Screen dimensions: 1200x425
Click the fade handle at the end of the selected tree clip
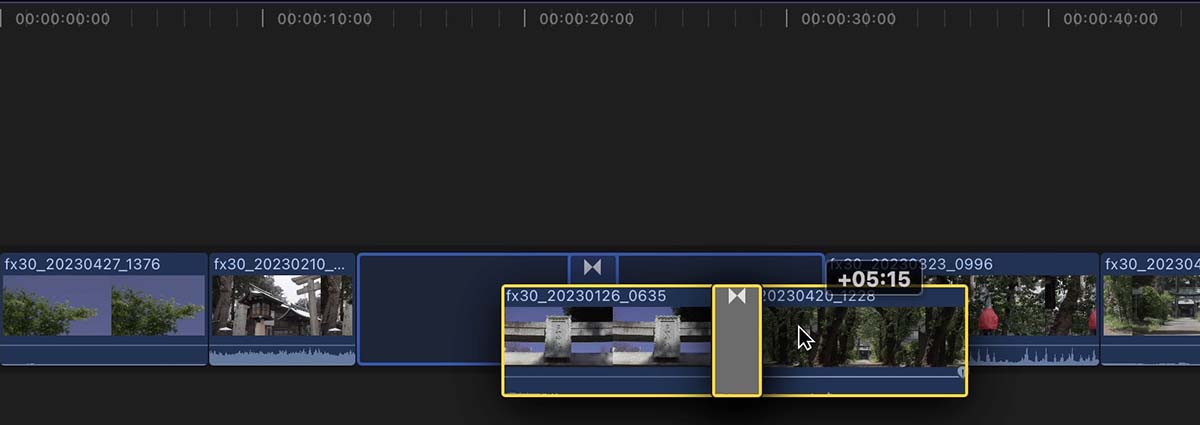962,372
